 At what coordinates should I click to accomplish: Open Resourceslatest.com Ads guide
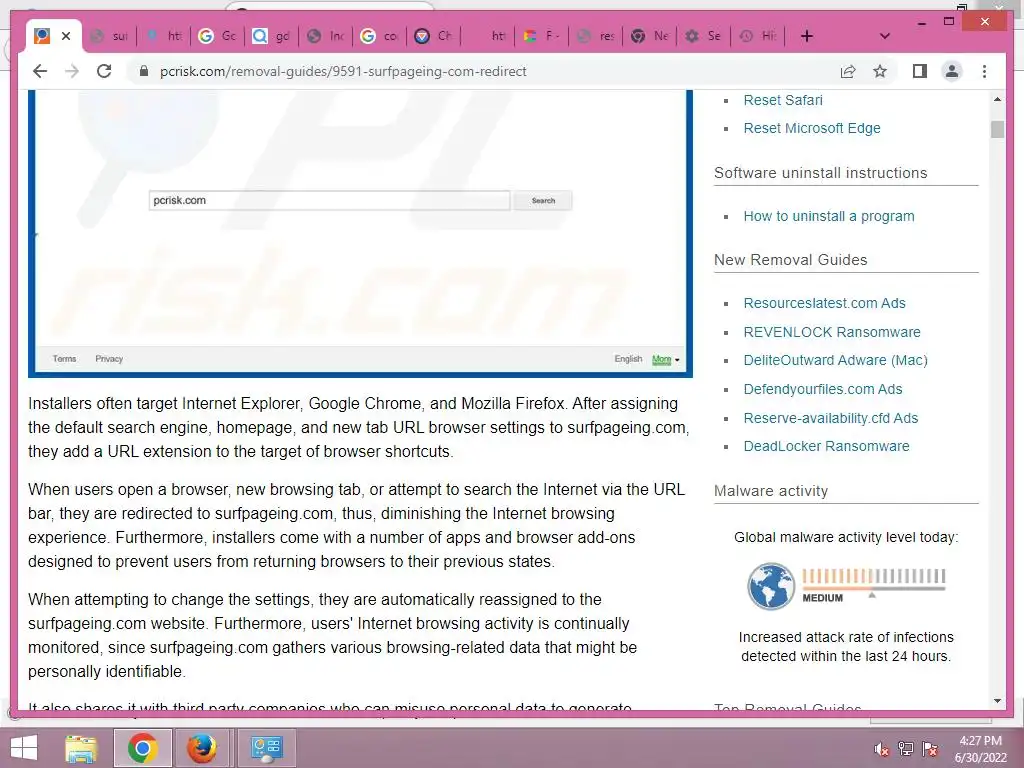point(824,303)
